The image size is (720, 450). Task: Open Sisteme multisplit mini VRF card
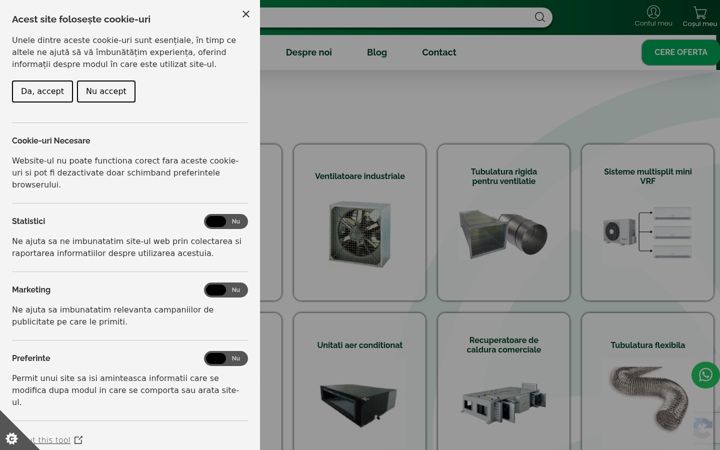click(647, 223)
